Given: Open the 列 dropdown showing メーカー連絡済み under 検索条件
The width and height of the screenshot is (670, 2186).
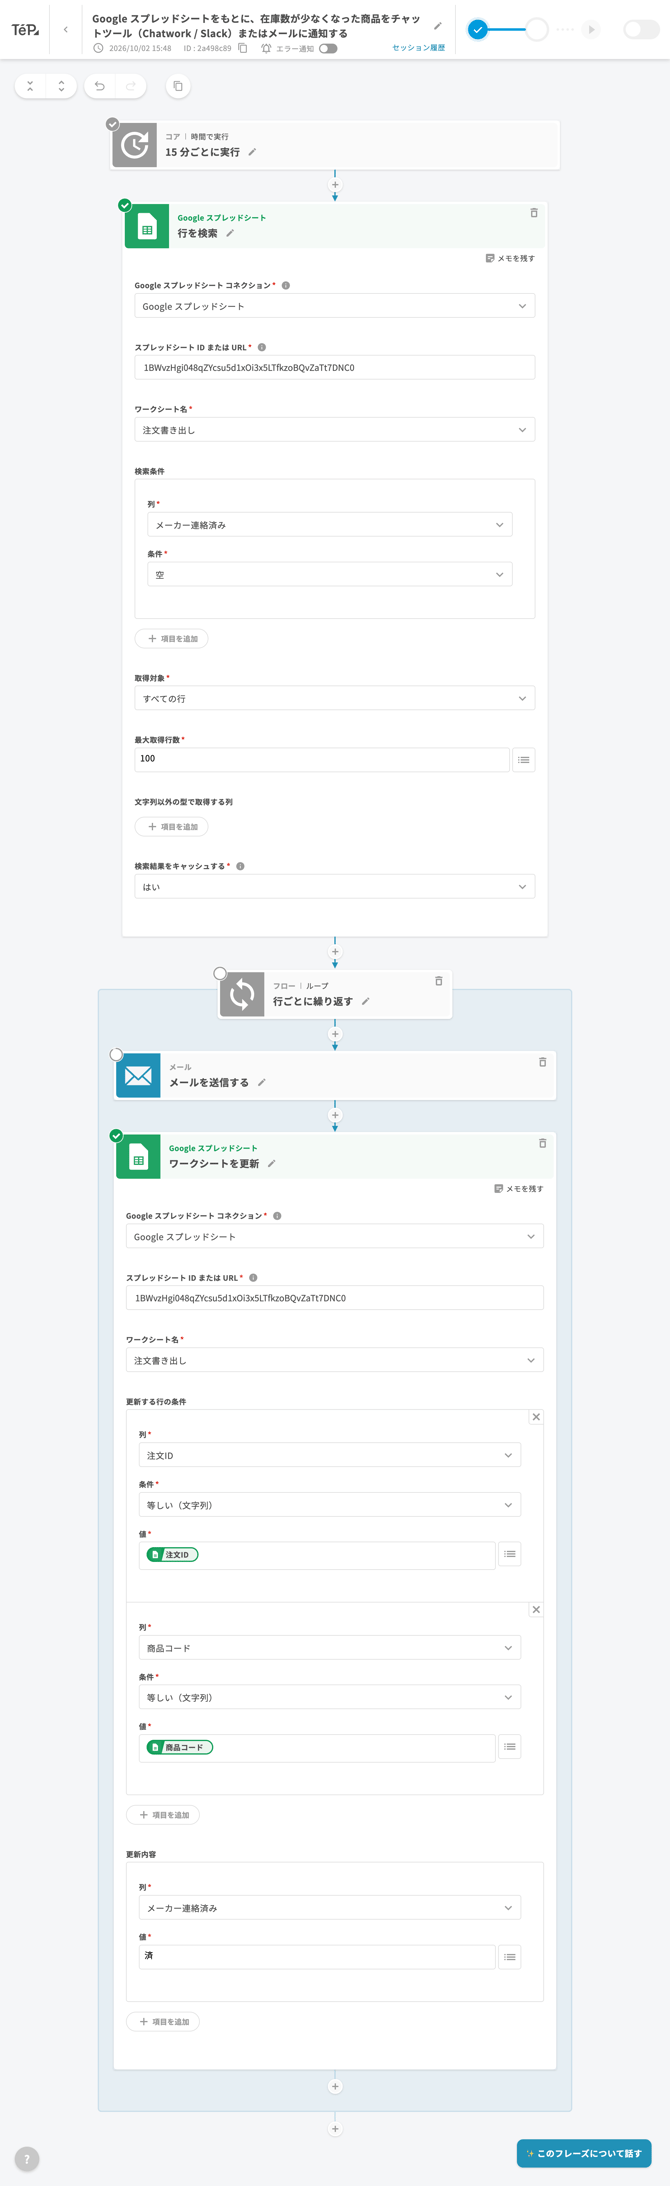Looking at the screenshot, I should click(330, 525).
